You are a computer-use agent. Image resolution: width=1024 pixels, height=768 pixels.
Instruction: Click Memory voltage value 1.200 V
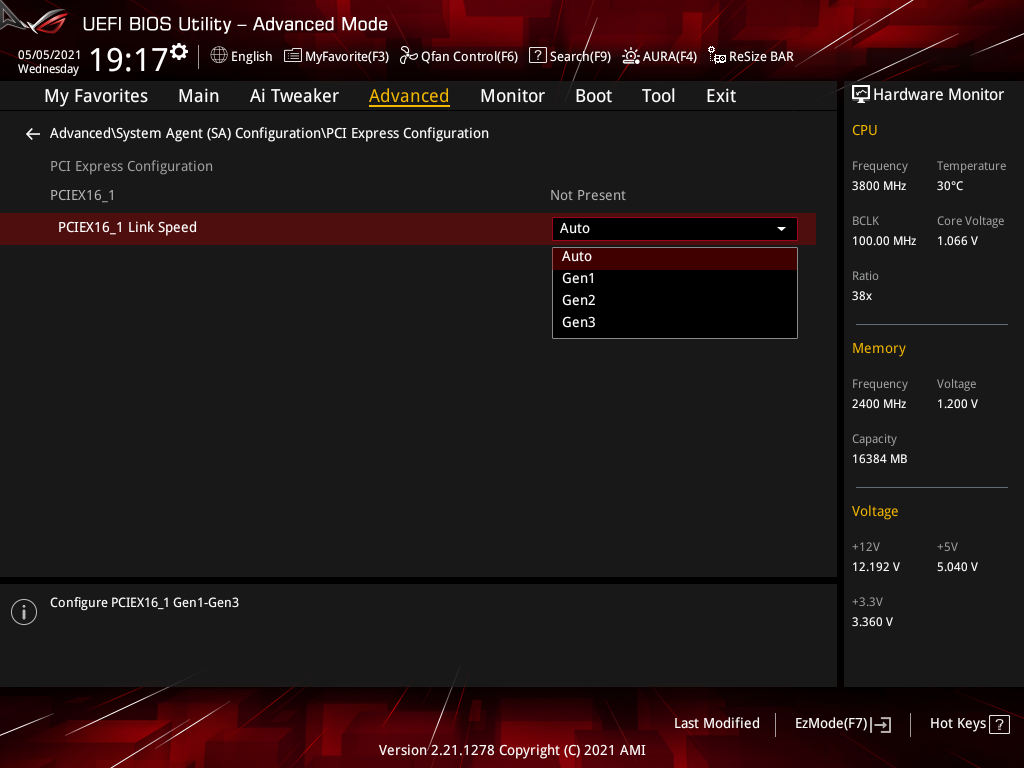(957, 404)
